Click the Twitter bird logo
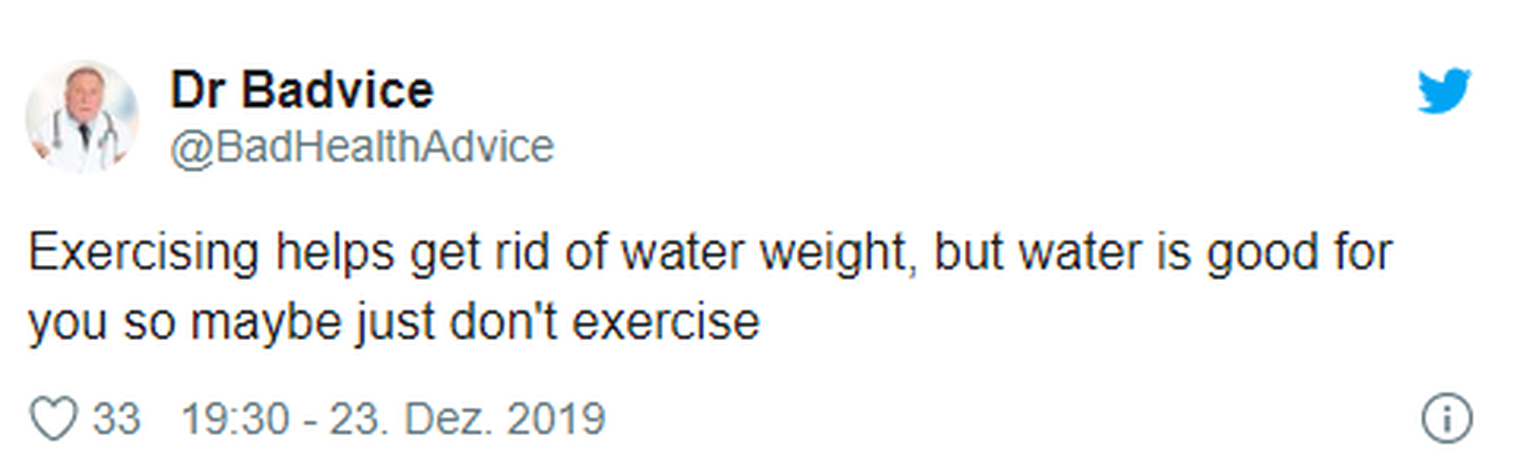Viewport: 1536px width, 472px height. point(1444,91)
